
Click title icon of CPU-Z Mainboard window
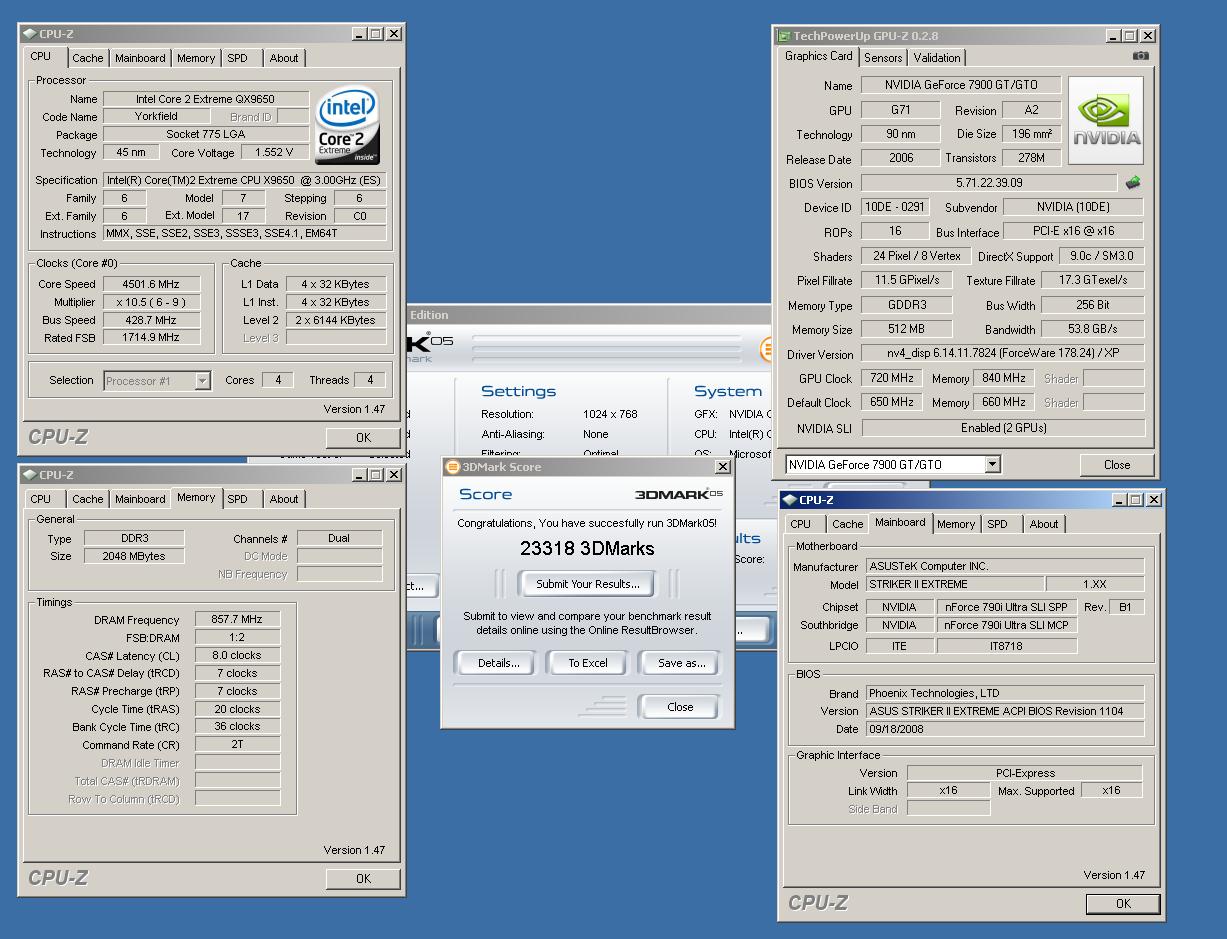[x=790, y=500]
